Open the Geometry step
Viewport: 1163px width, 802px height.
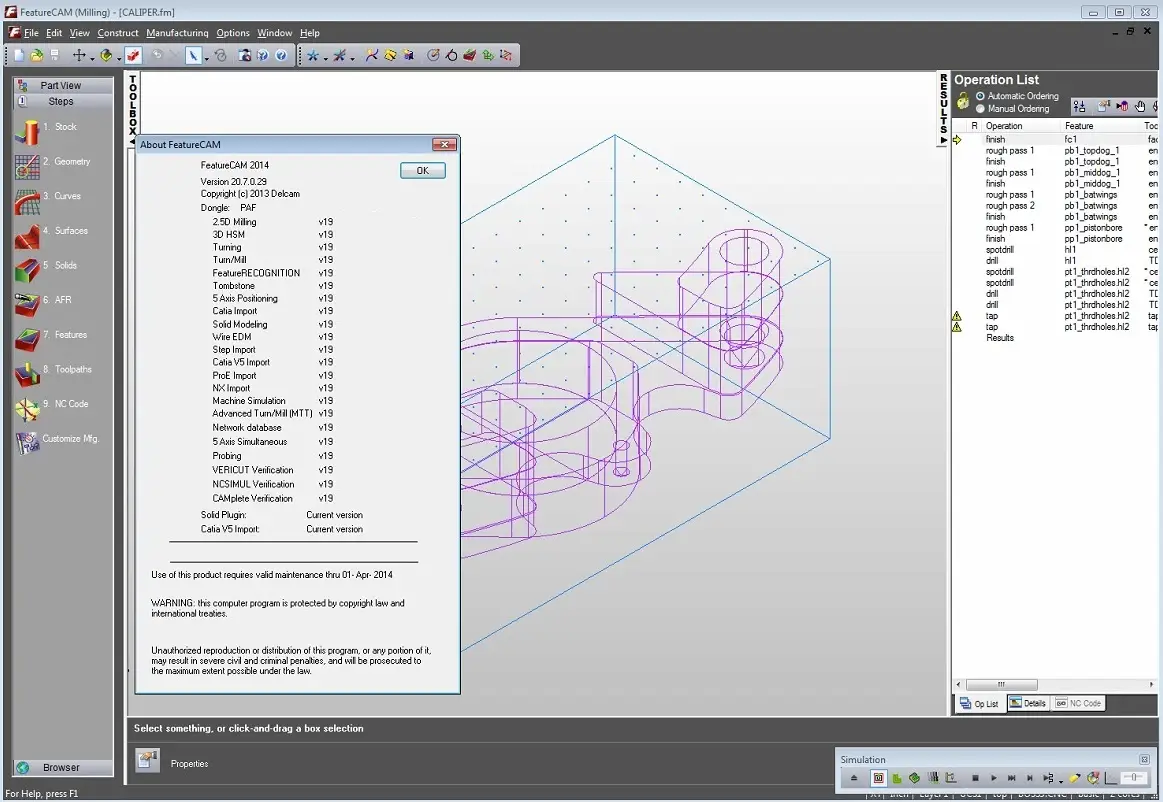(x=52, y=165)
